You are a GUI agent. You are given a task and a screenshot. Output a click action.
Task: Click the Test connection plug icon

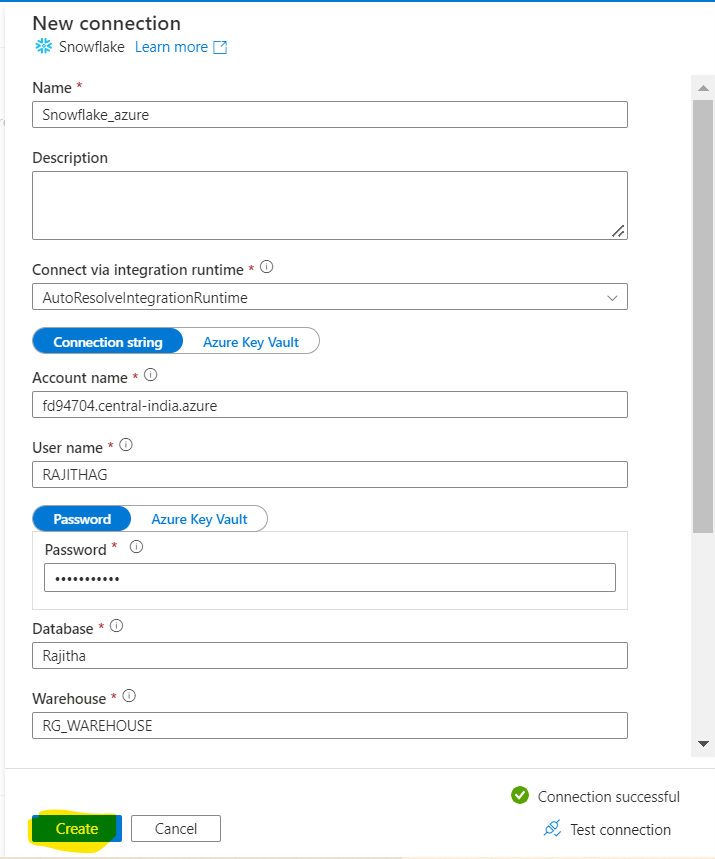552,829
